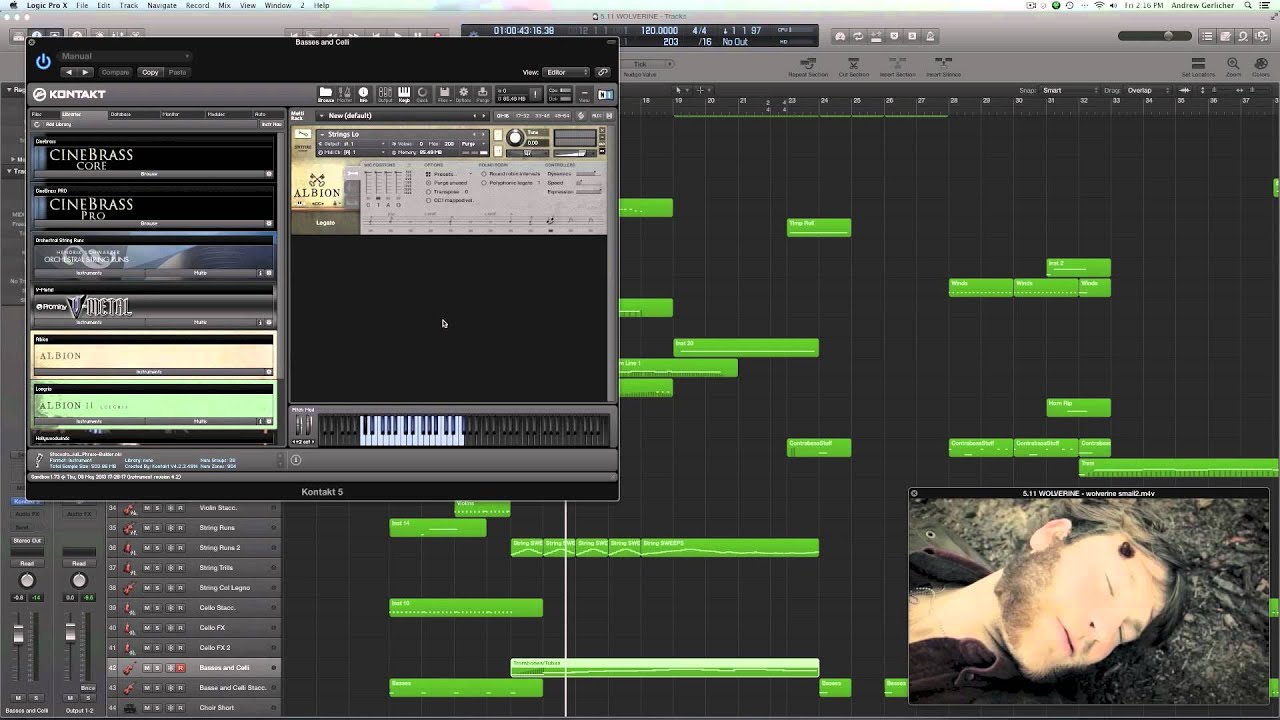Click the NI logo button in Kontakt
Viewport: 1280px width, 720px height.
coord(605,94)
